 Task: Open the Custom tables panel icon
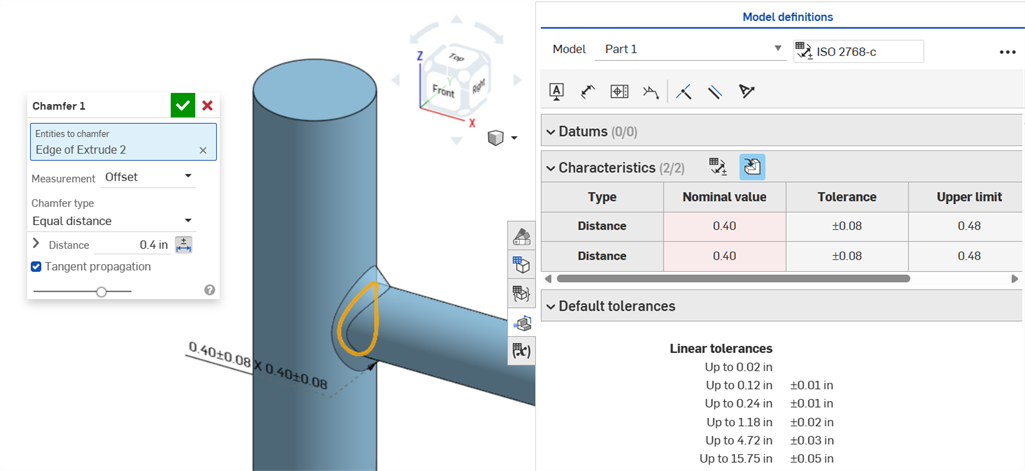(x=522, y=293)
